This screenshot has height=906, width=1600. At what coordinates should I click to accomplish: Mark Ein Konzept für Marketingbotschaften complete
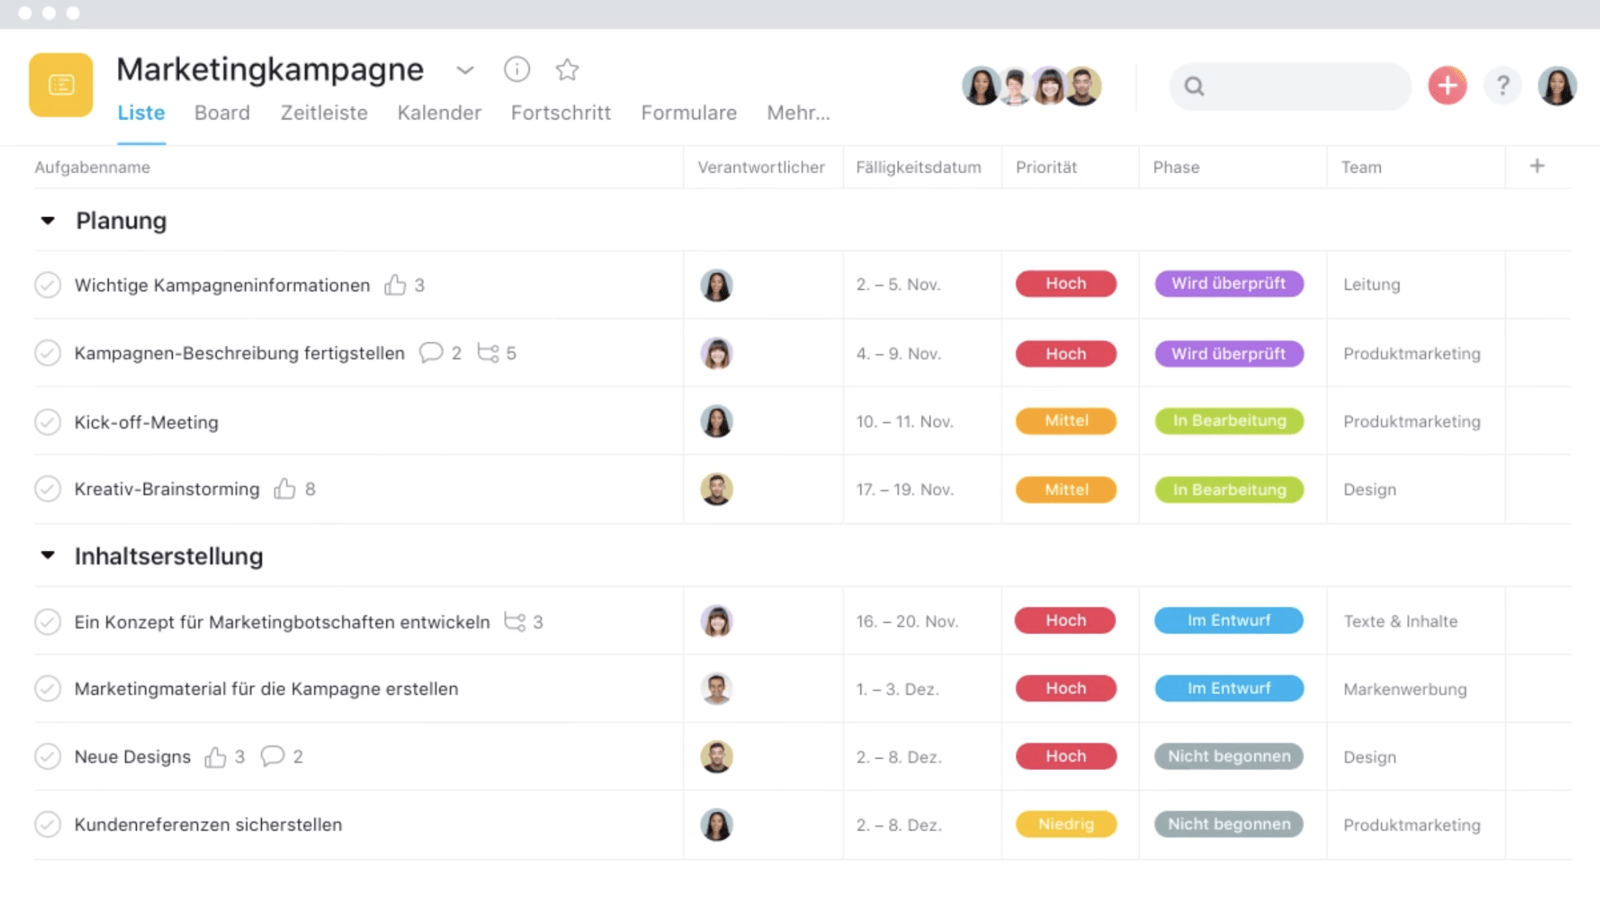pyautogui.click(x=48, y=622)
